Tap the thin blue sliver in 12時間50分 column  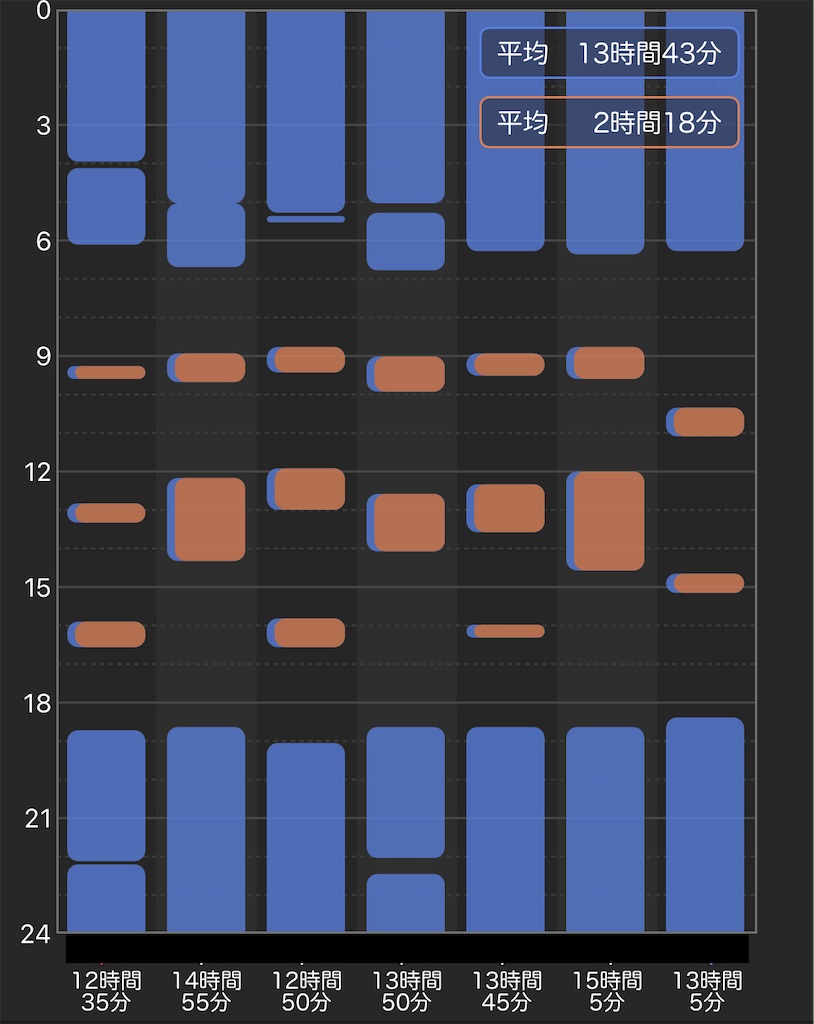pyautogui.click(x=306, y=219)
